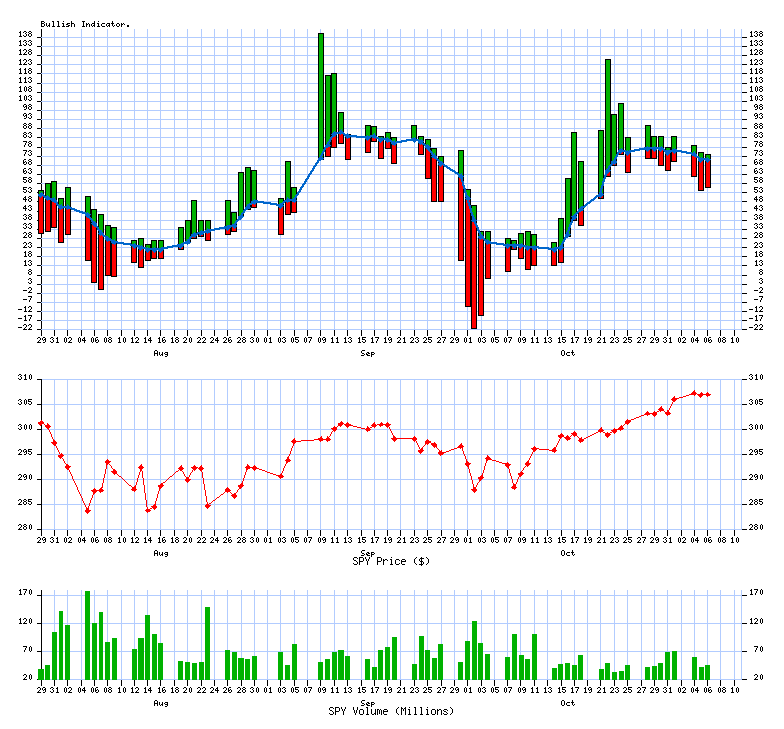Click the "SPY Volume (Millions)" axis label

(391, 711)
